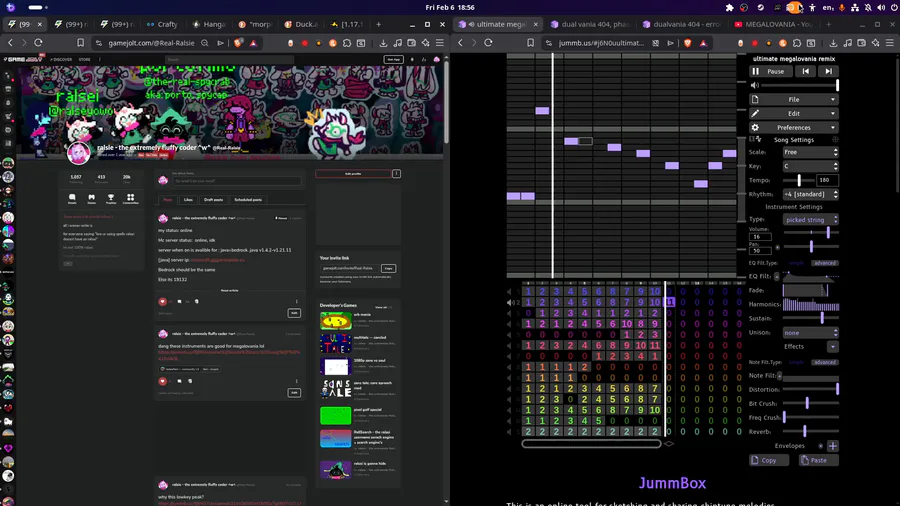Switch to the Crafty browser tab
The image size is (900, 506).
(x=162, y=25)
